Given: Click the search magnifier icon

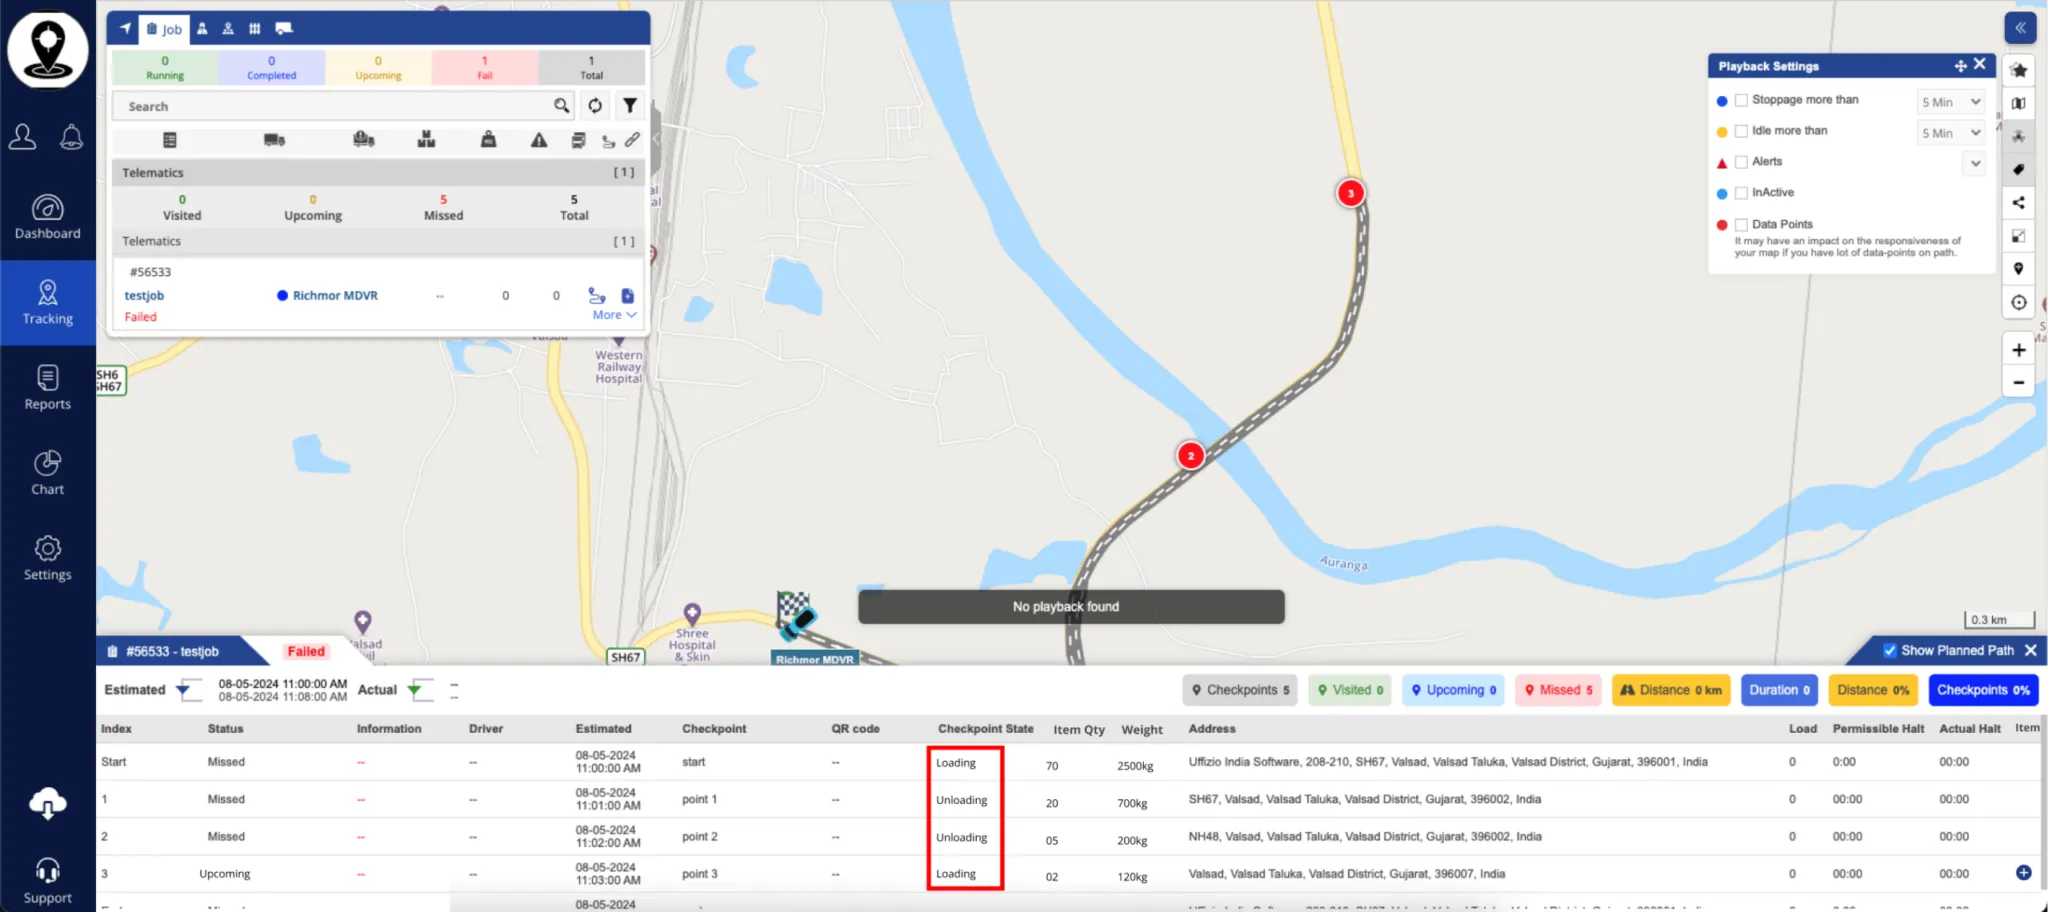Looking at the screenshot, I should coord(562,106).
